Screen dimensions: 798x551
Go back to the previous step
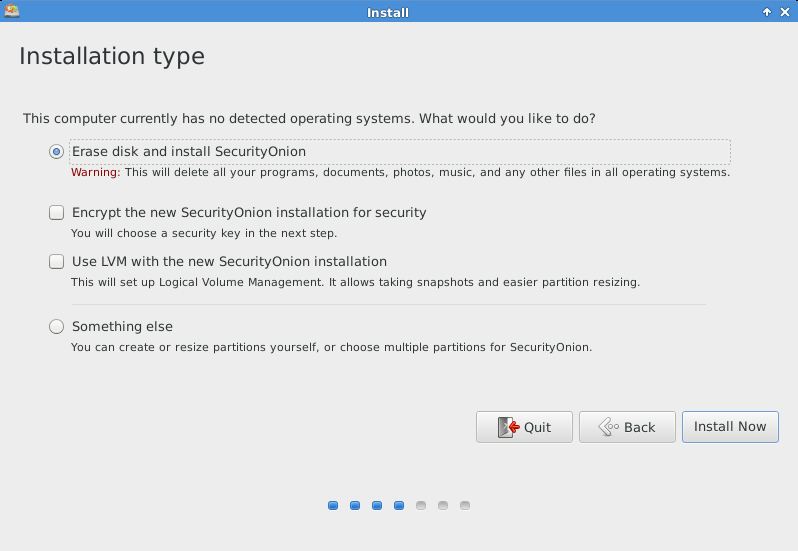point(627,427)
